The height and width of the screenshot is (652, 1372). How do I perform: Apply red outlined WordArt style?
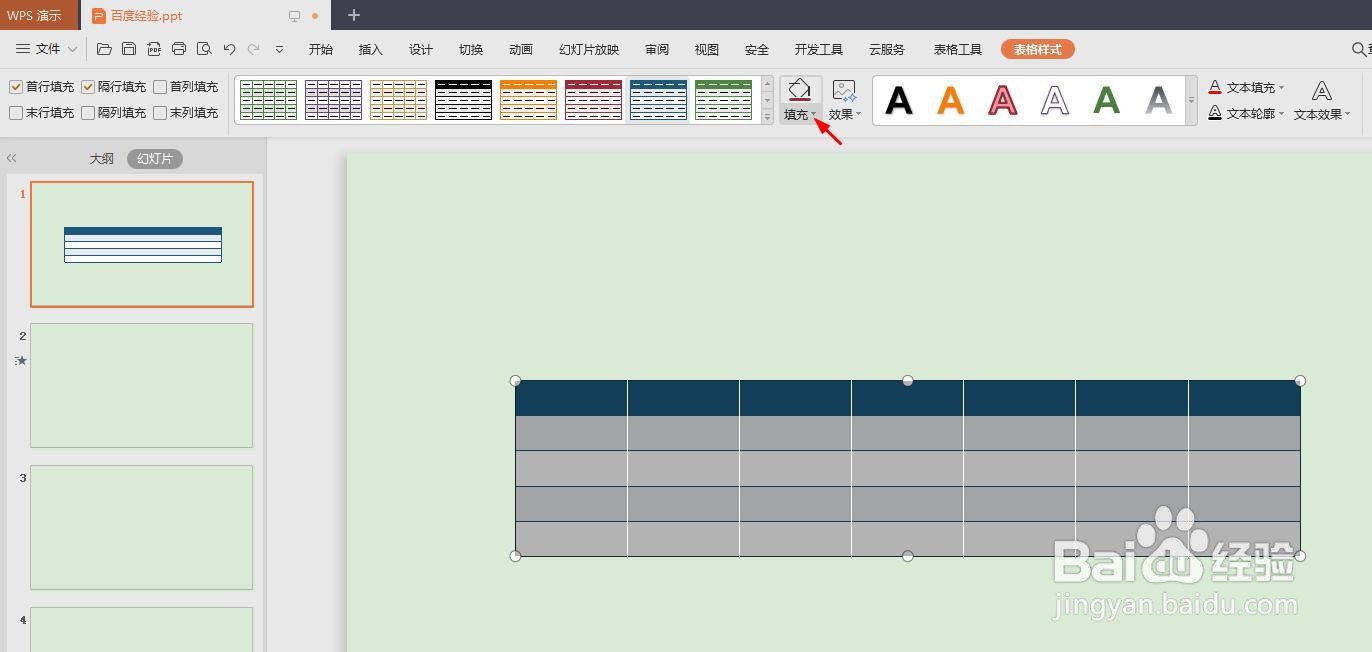click(x=1003, y=100)
